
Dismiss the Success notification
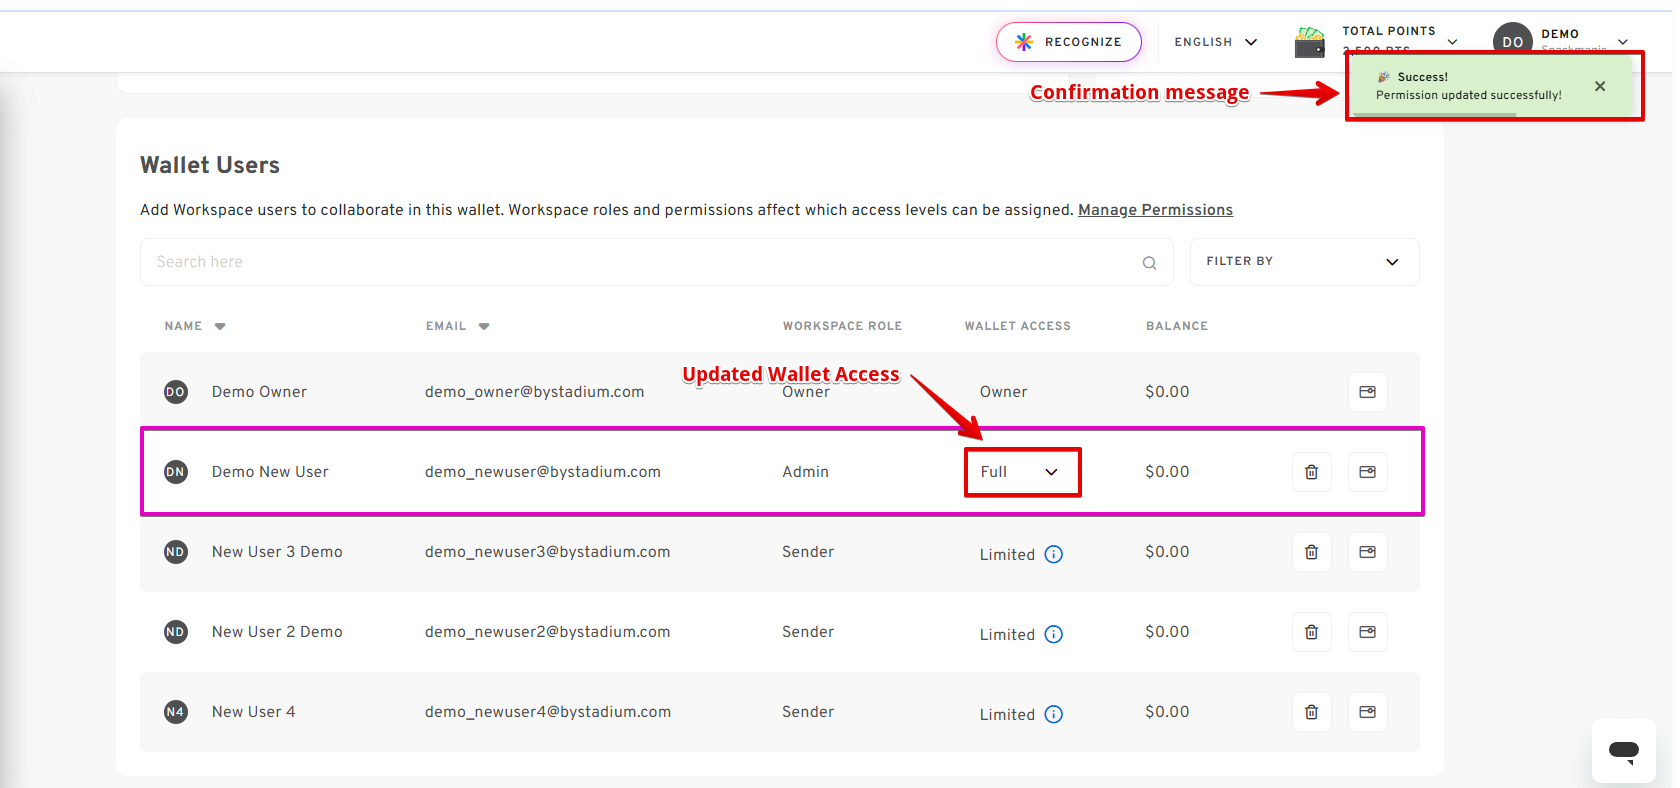click(1600, 86)
